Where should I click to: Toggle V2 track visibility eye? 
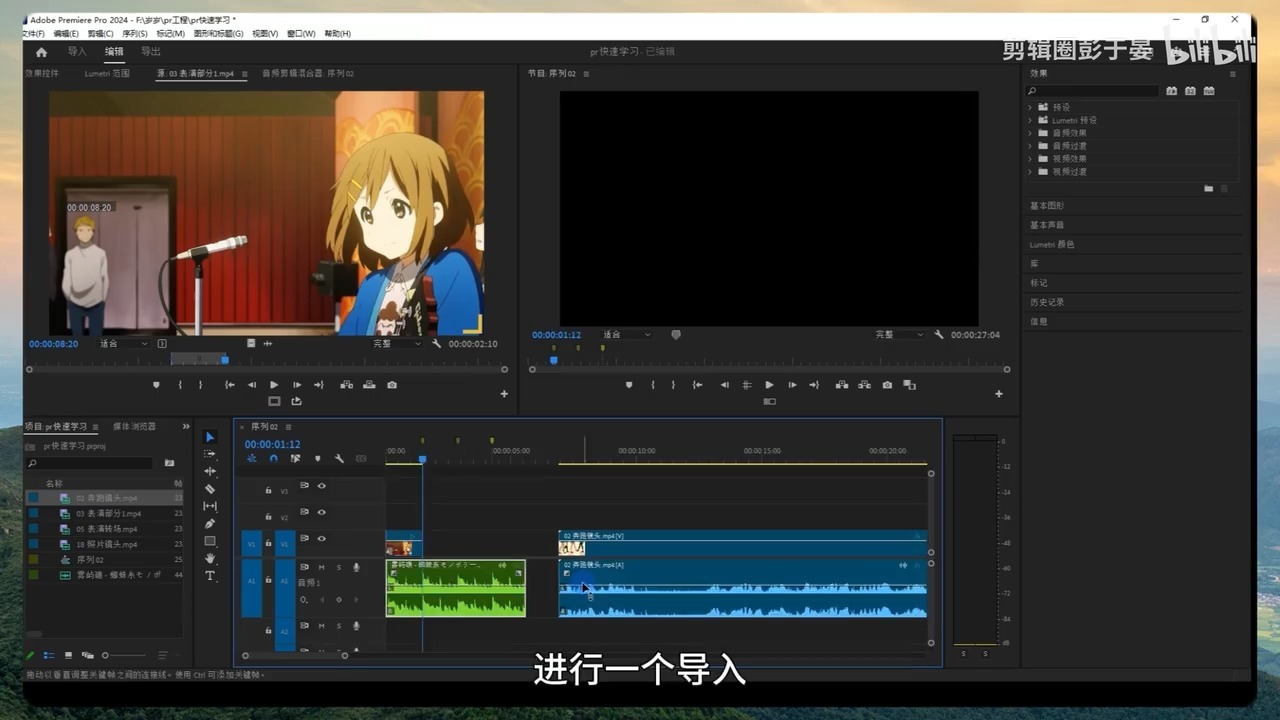322,512
